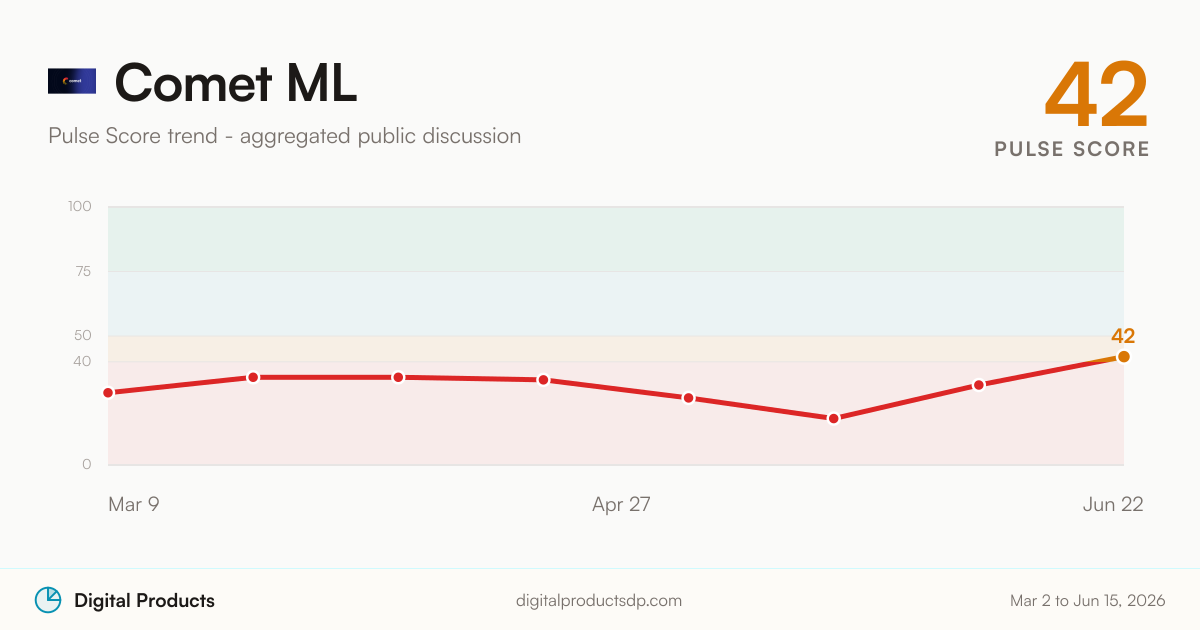Click the PULSE SCORE label
This screenshot has width=1200, height=630.
click(x=1072, y=149)
